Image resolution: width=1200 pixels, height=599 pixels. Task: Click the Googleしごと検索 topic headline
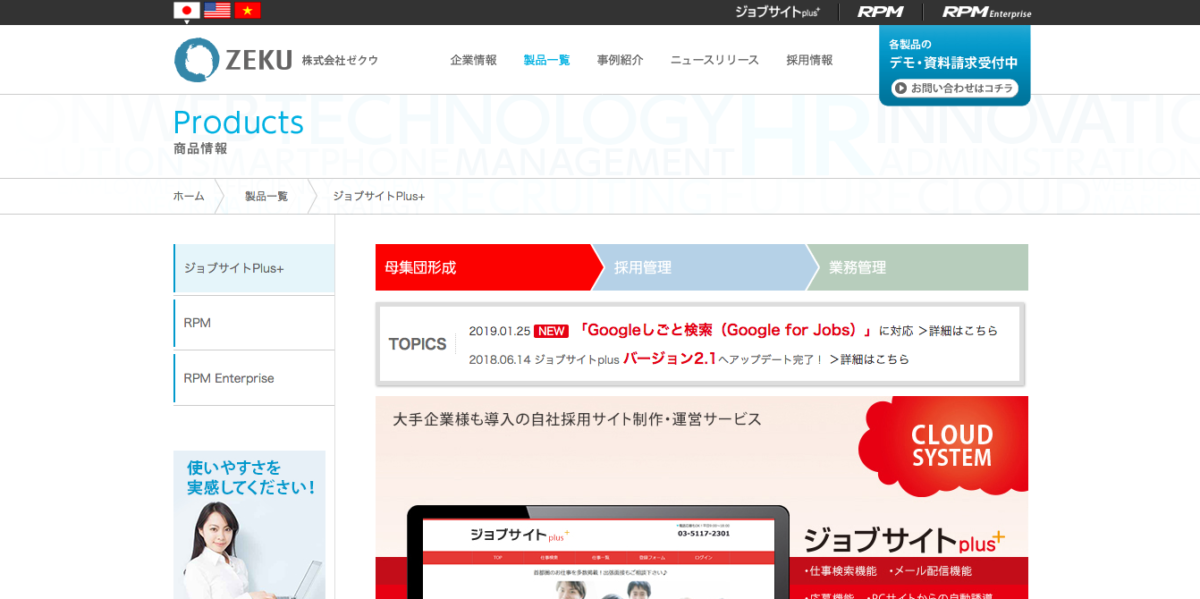(x=726, y=330)
